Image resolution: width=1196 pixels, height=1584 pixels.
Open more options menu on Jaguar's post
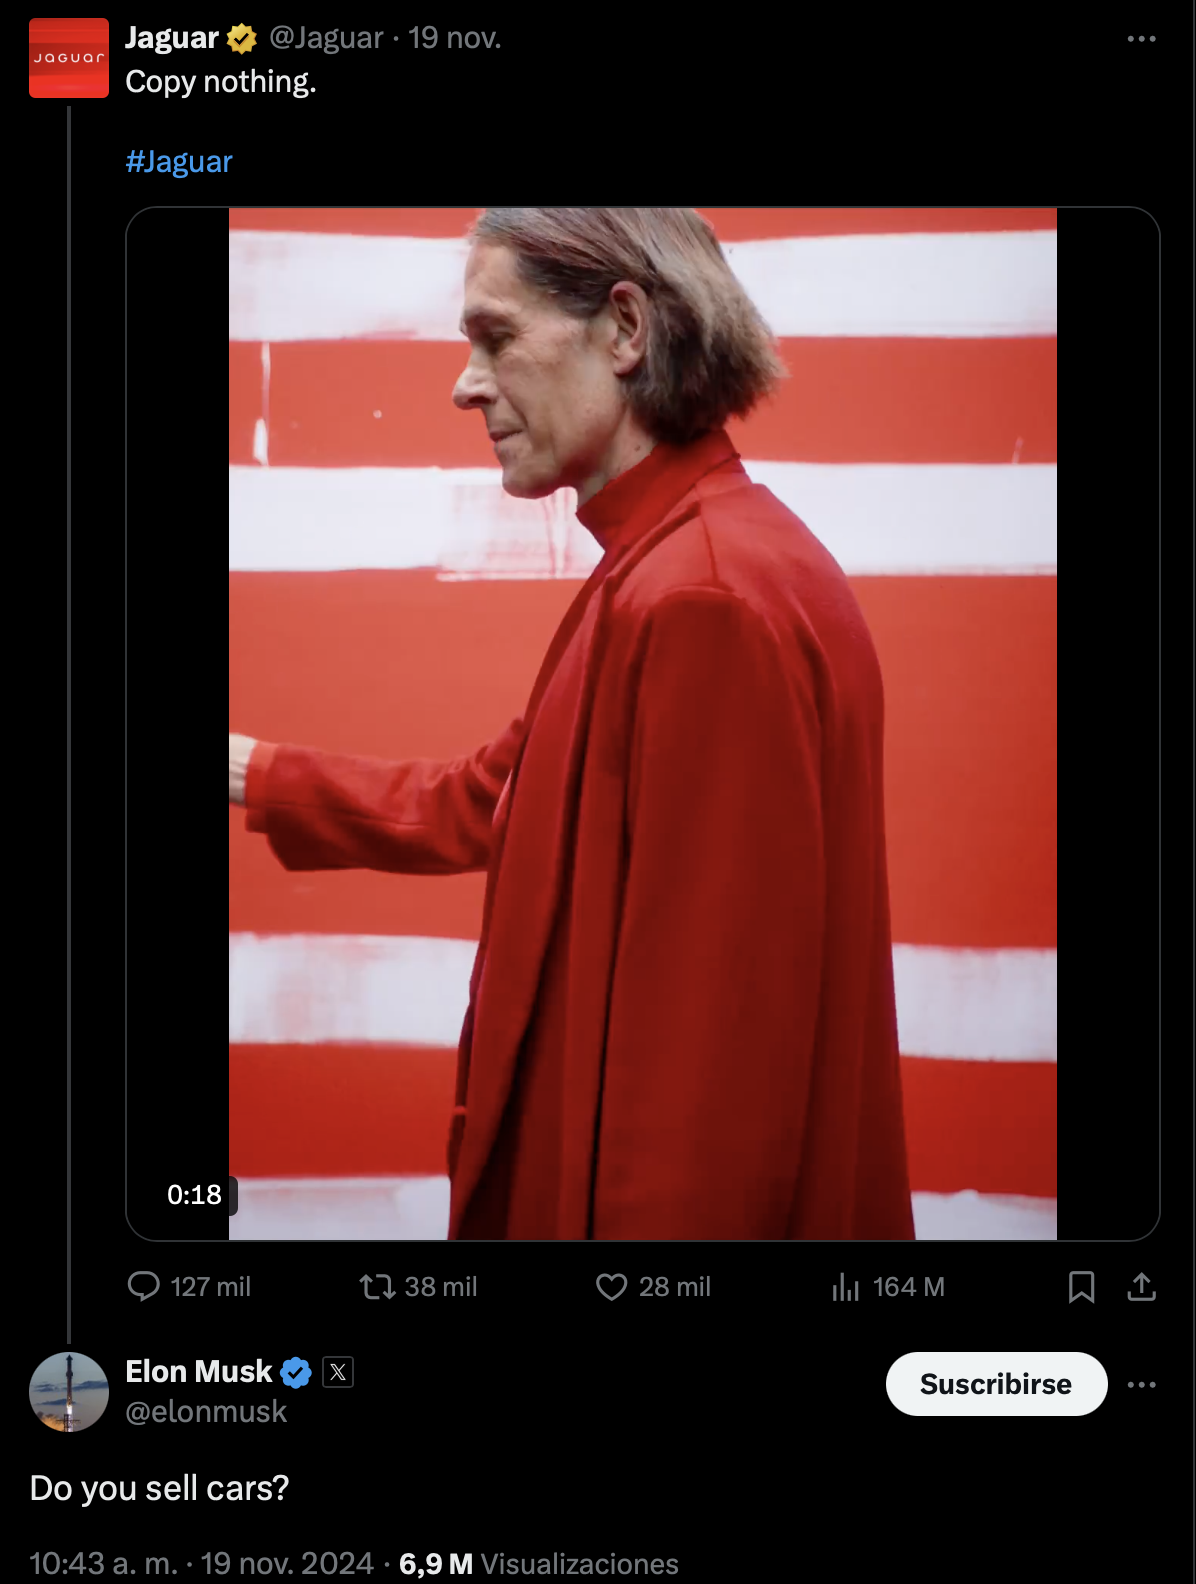(x=1141, y=39)
